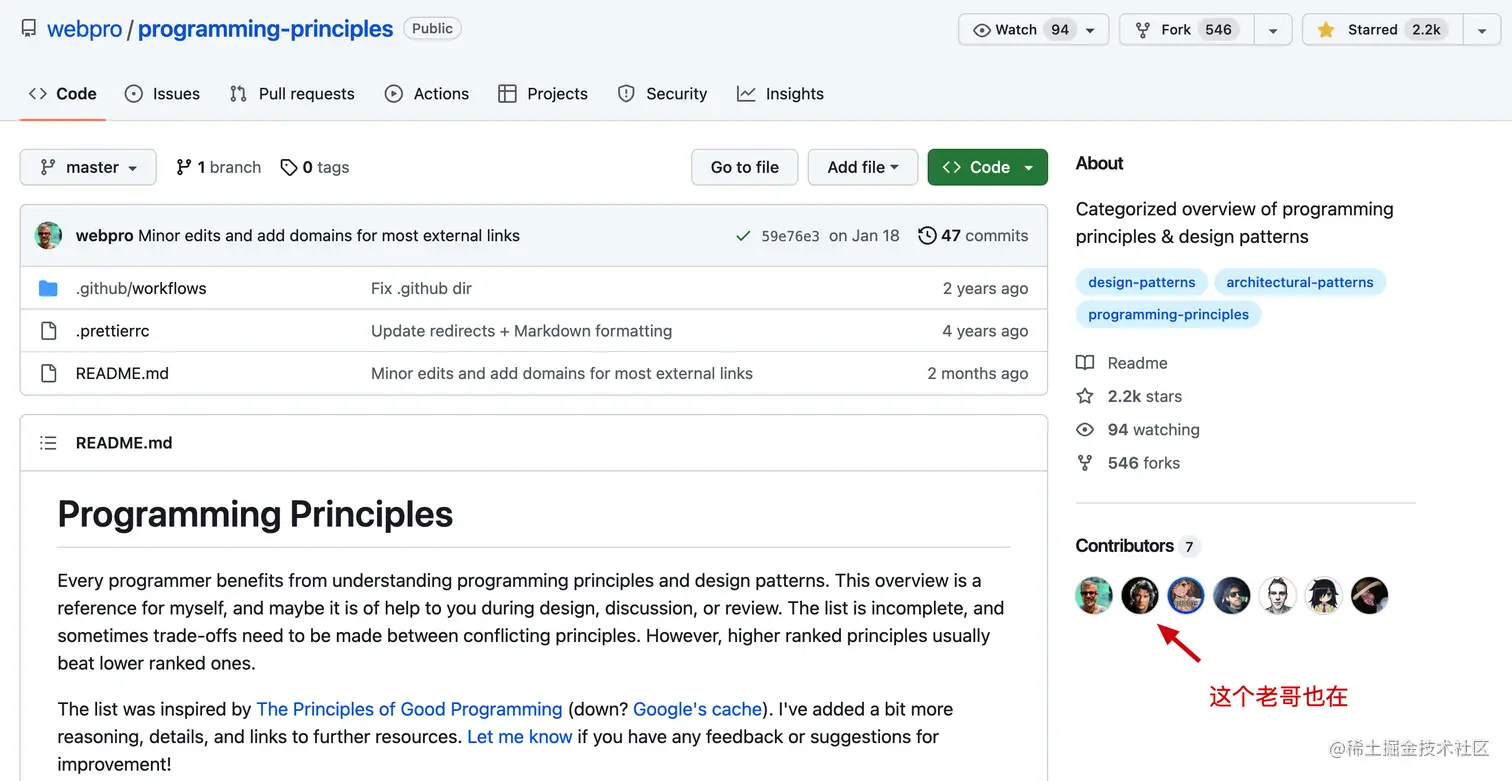The height and width of the screenshot is (781, 1512).
Task: View the 94 watching link
Action: (1138, 430)
